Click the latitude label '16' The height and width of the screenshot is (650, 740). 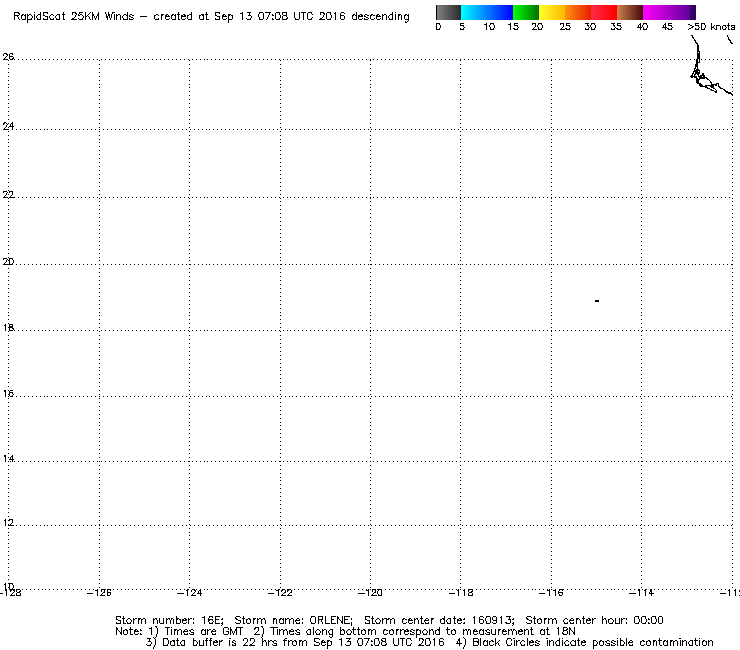8,394
